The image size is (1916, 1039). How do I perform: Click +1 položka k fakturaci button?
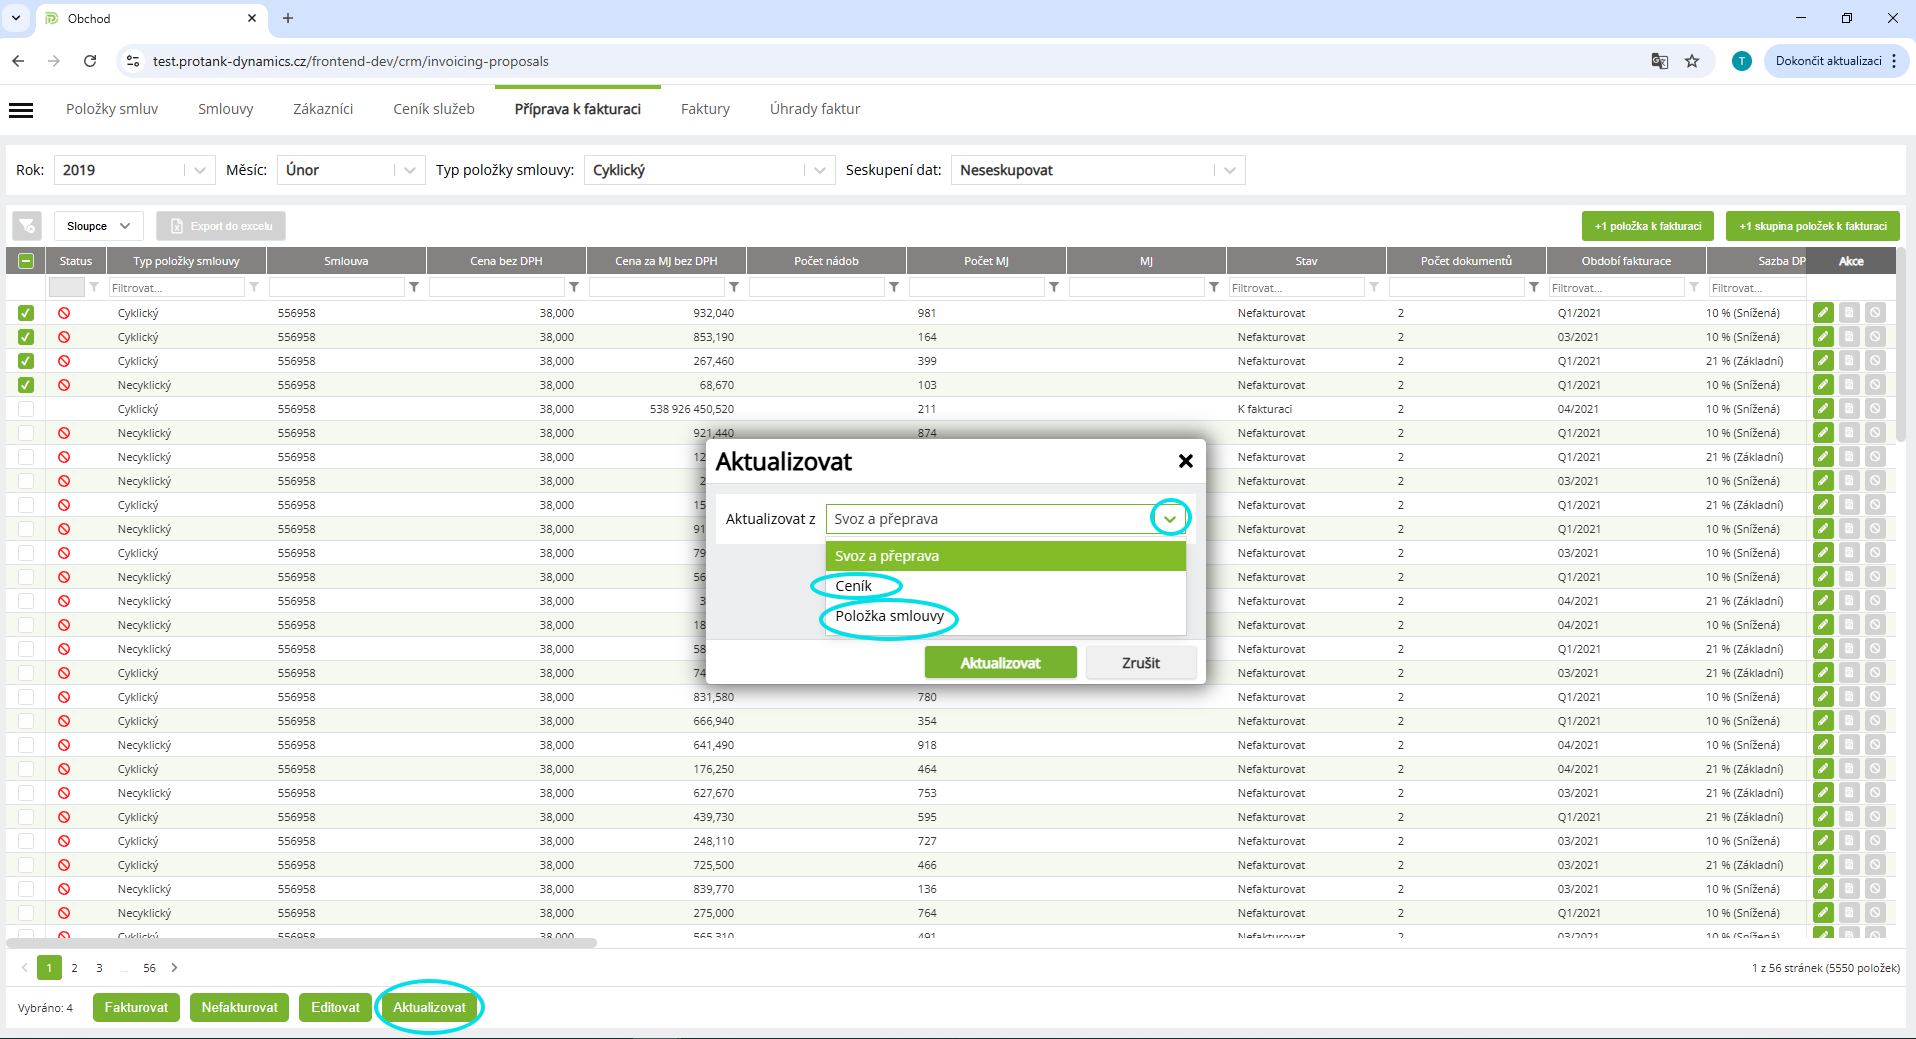click(1648, 226)
